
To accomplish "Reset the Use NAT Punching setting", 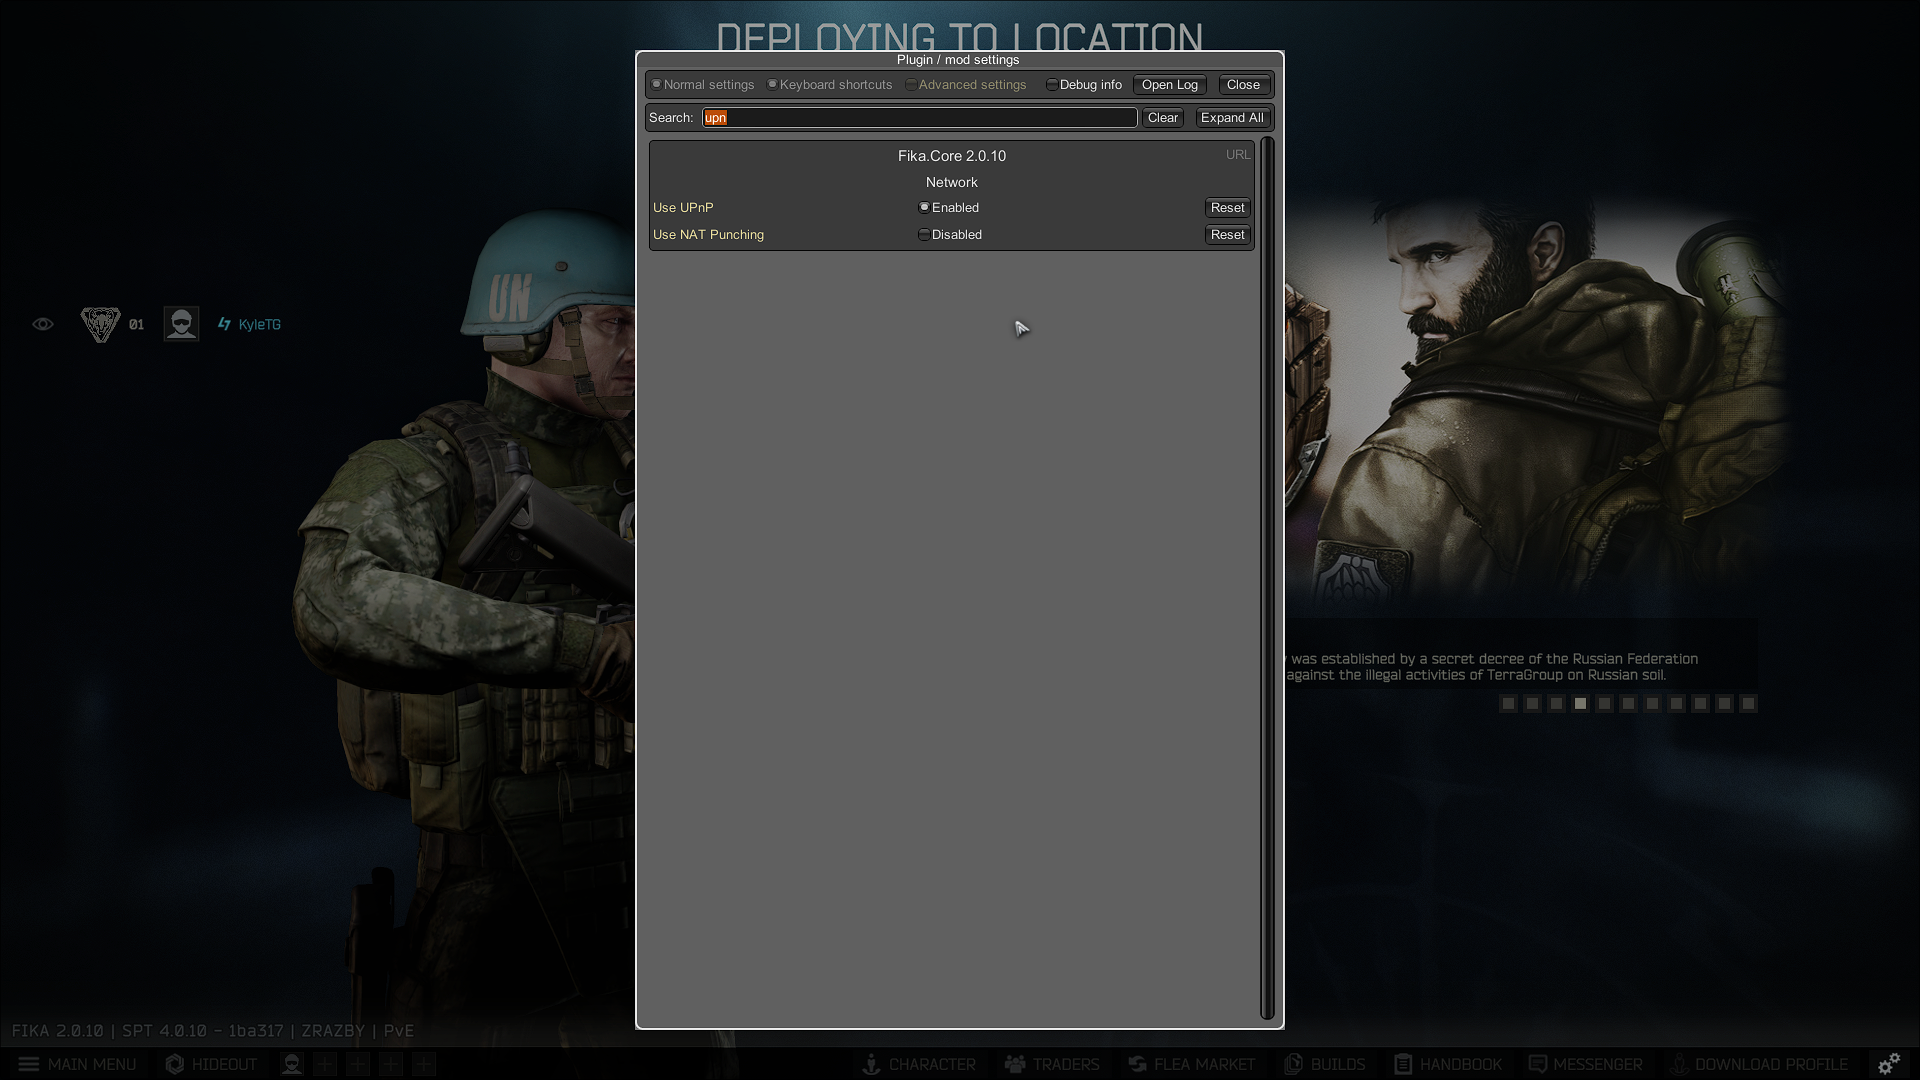I will tap(1227, 235).
